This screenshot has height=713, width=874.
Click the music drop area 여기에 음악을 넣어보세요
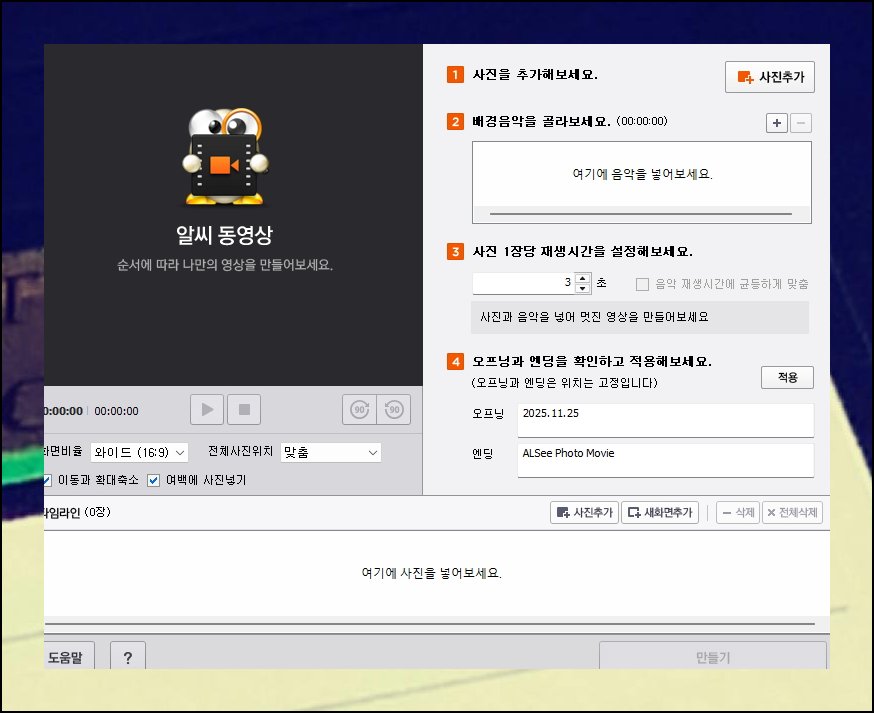click(642, 174)
